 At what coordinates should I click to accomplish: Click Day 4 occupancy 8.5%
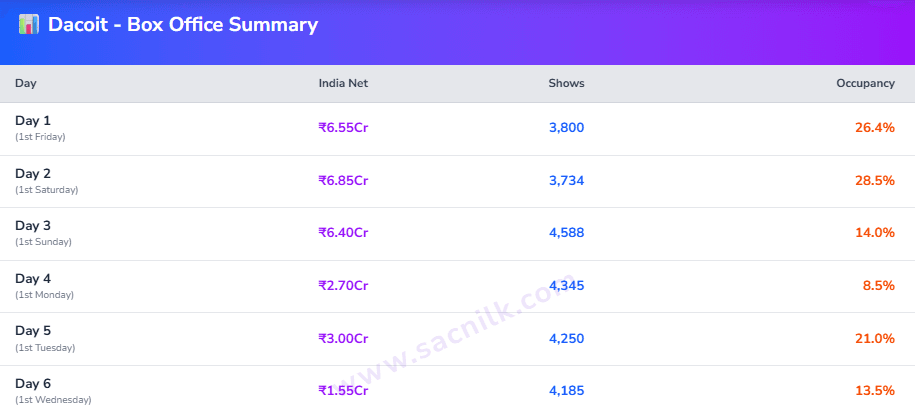[878, 286]
